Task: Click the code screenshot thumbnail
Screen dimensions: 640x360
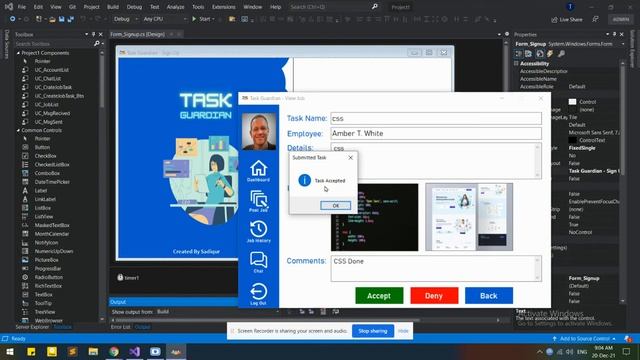Action: 374,217
